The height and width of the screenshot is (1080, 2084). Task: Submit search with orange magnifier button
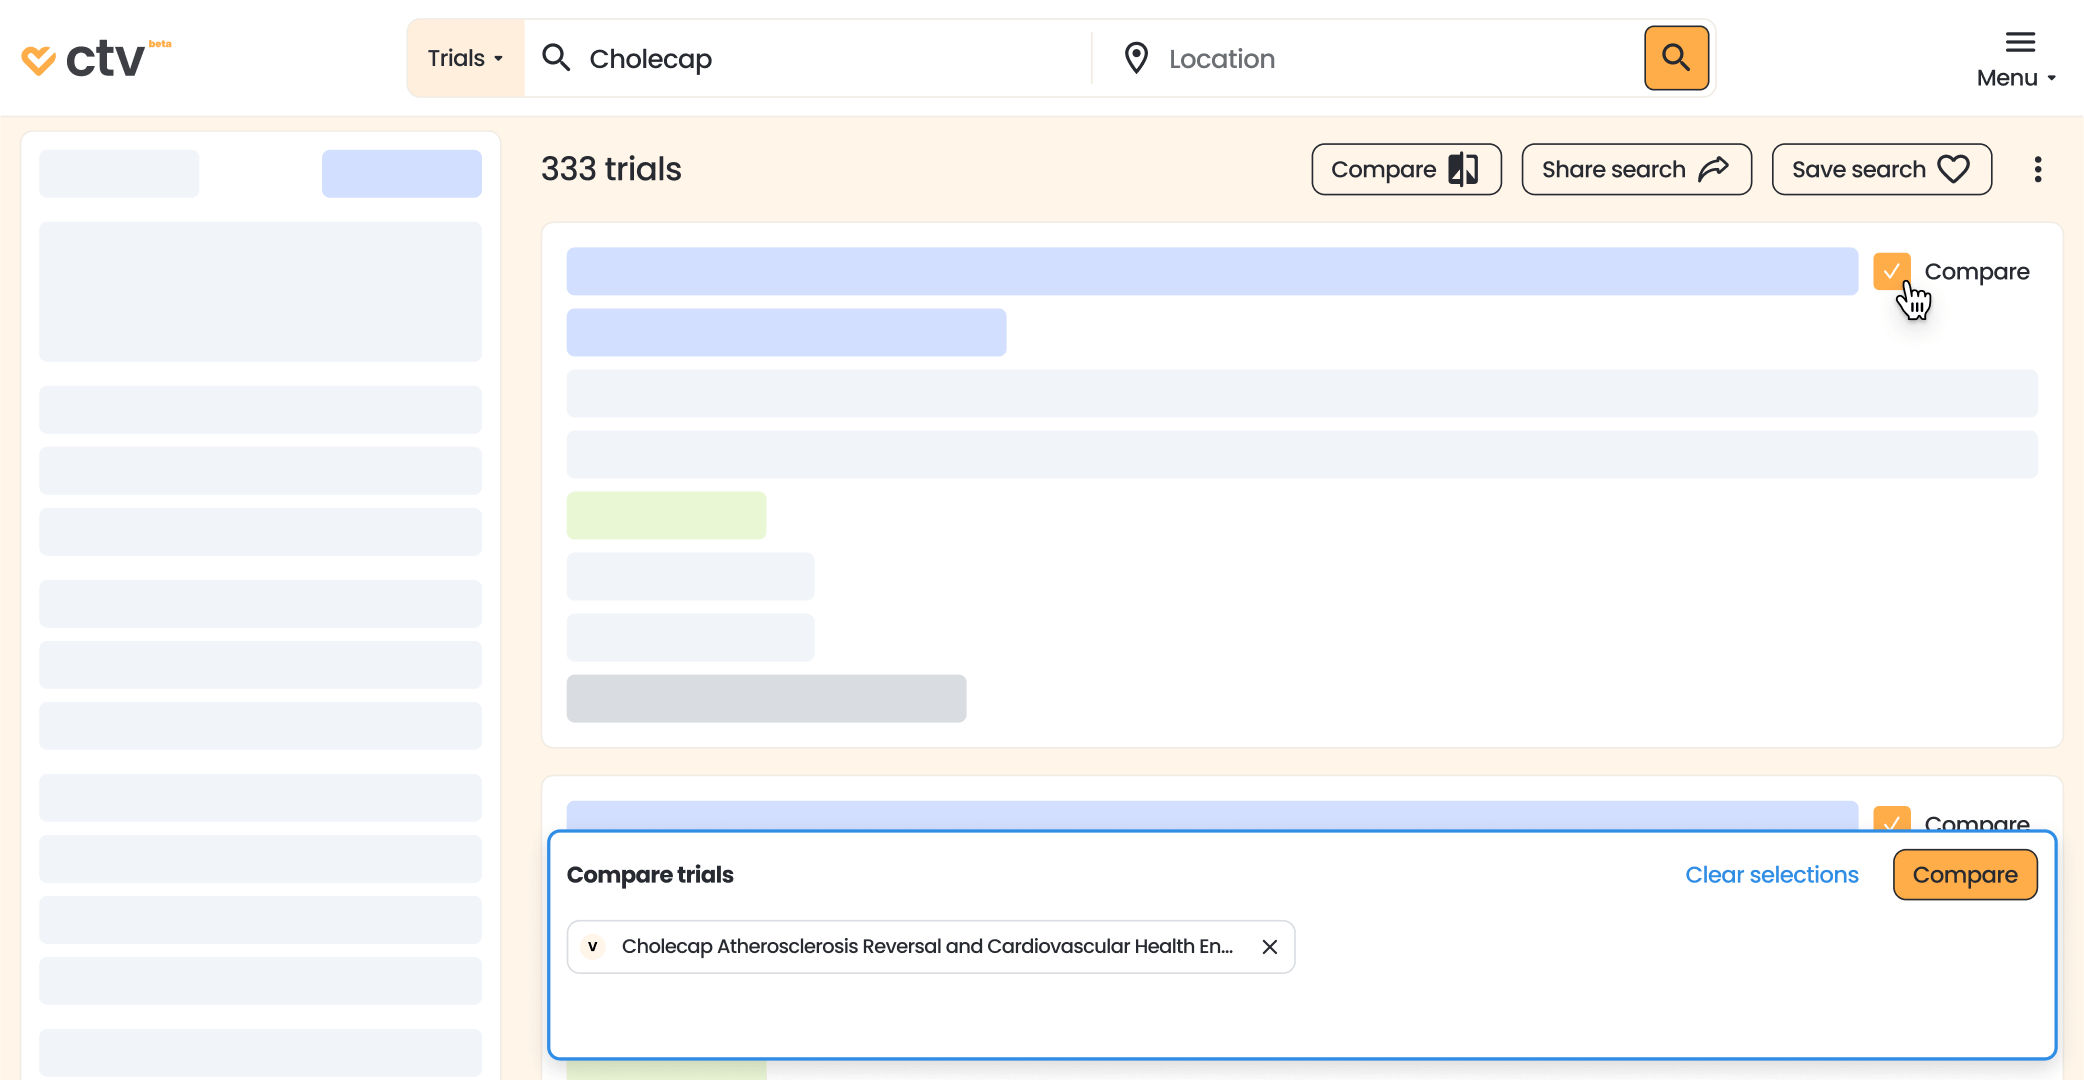pos(1676,58)
